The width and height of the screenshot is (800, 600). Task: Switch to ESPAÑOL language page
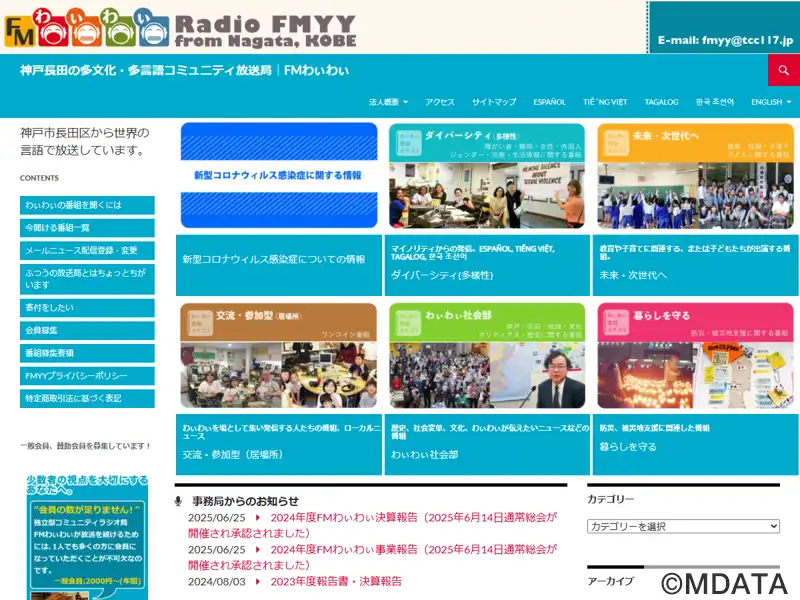pos(549,102)
